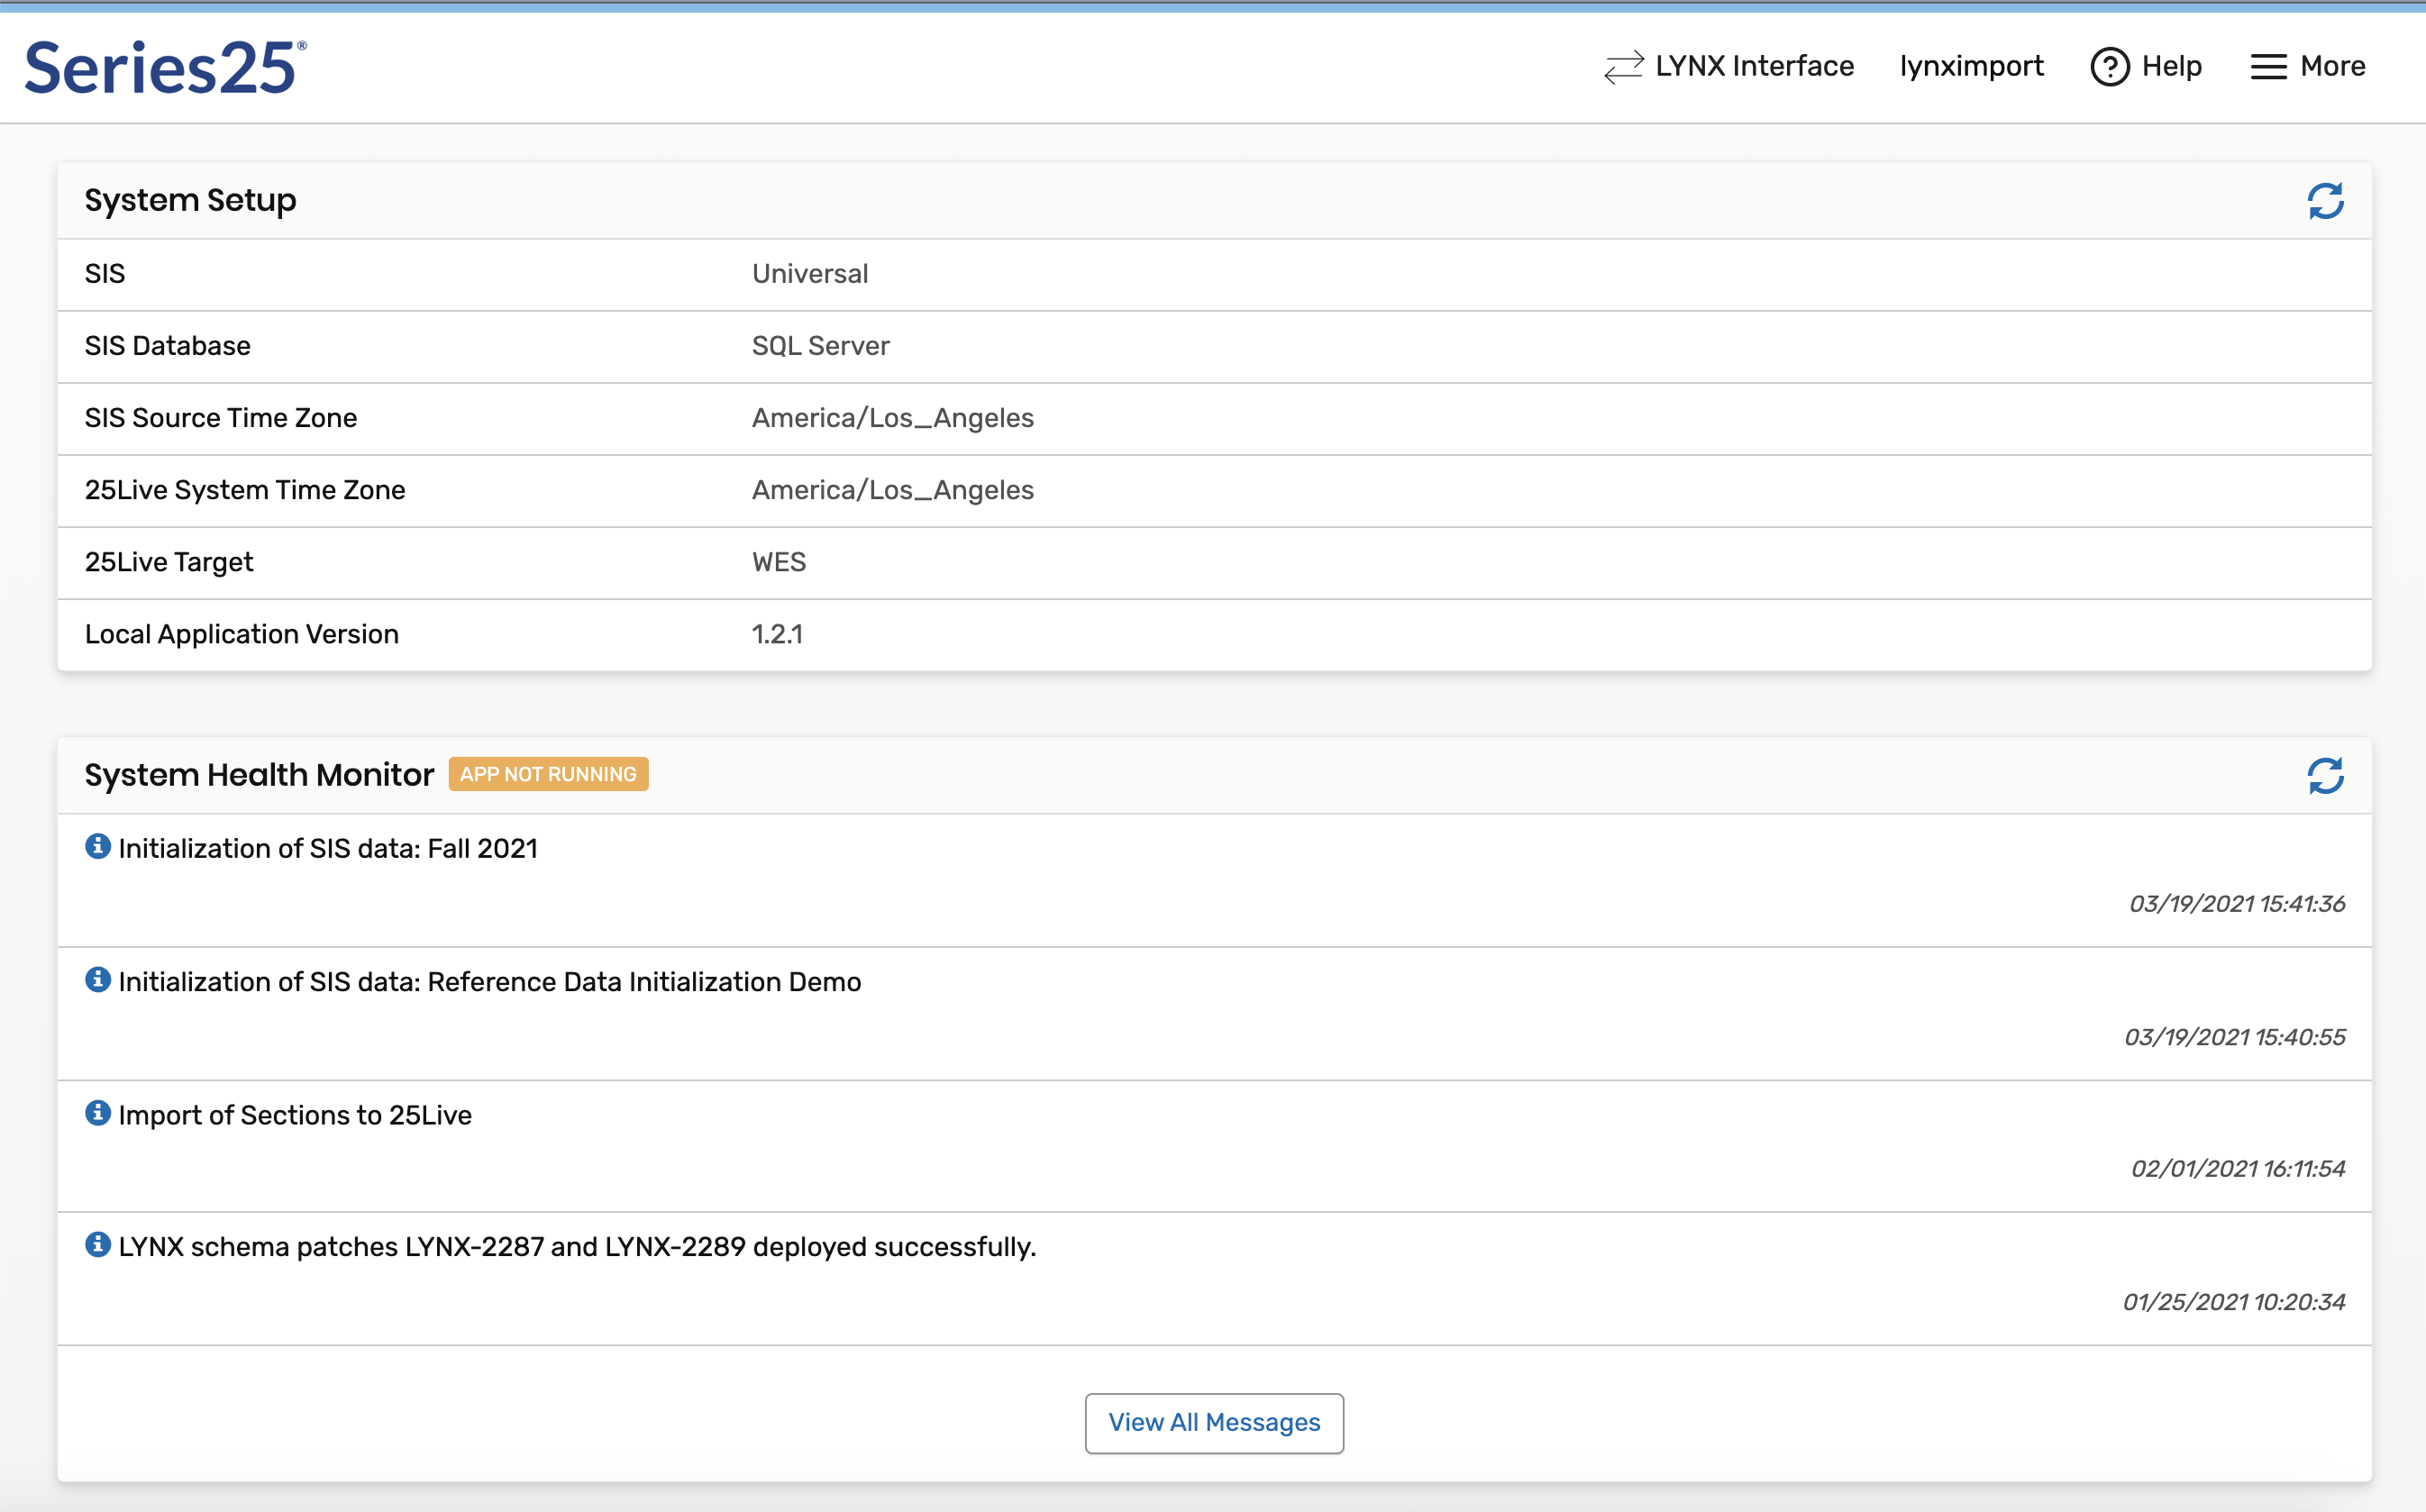The height and width of the screenshot is (1512, 2426).
Task: Click the Help question mark icon
Action: click(2109, 67)
